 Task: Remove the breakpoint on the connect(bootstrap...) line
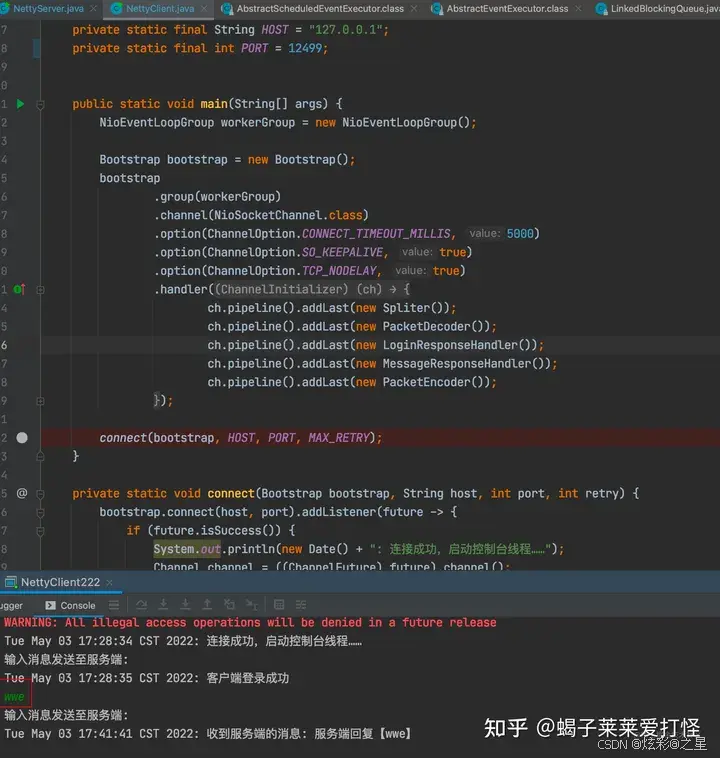[22, 438]
